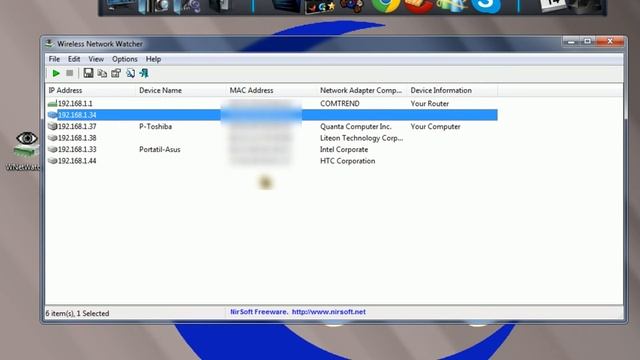The width and height of the screenshot is (640, 360).
Task: Click the Liteon Technology Corp cell
Action: point(361,138)
